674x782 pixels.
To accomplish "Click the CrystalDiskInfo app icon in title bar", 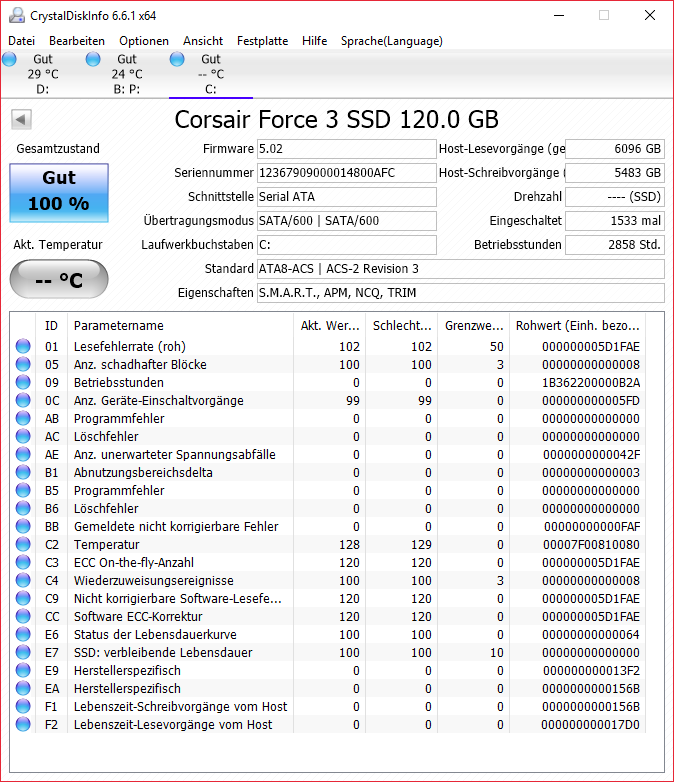I will (x=16, y=15).
